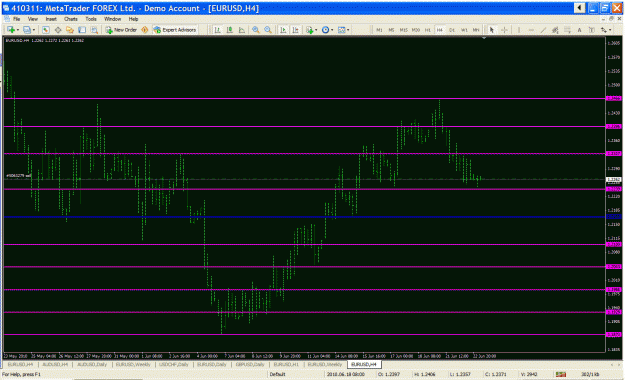Click the New Order button
625x380 pixels.
121,30
